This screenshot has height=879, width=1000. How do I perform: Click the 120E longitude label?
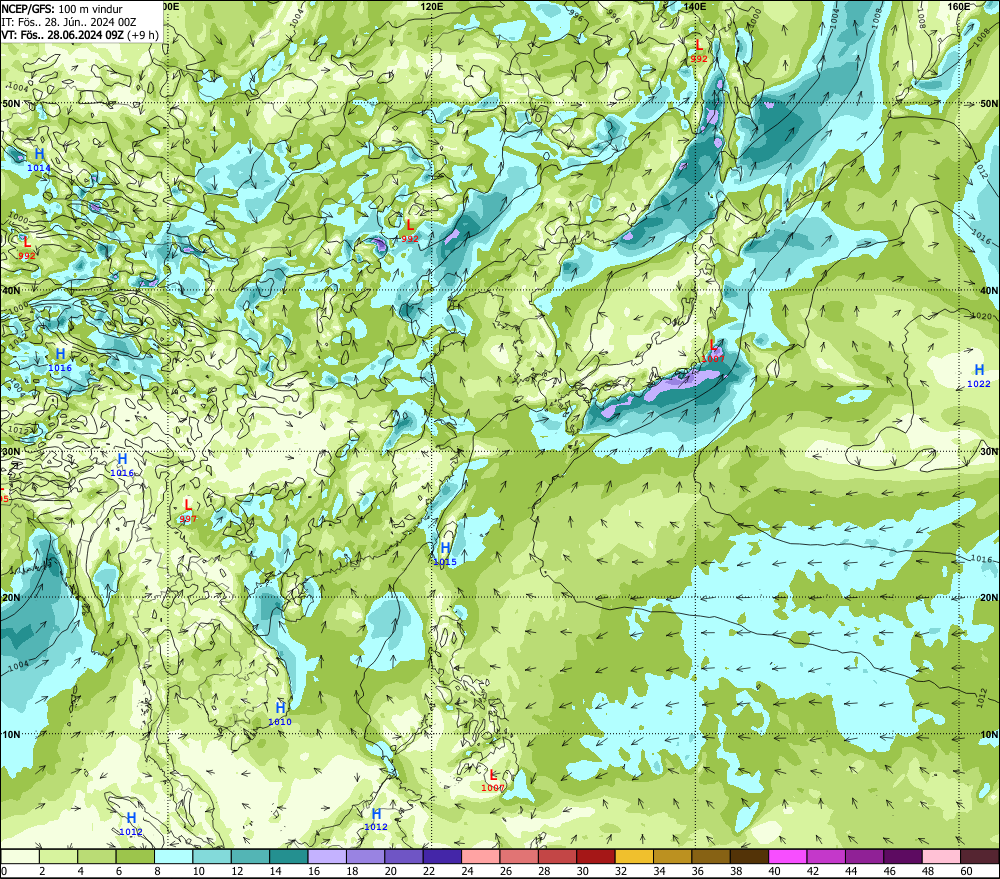tap(432, 6)
